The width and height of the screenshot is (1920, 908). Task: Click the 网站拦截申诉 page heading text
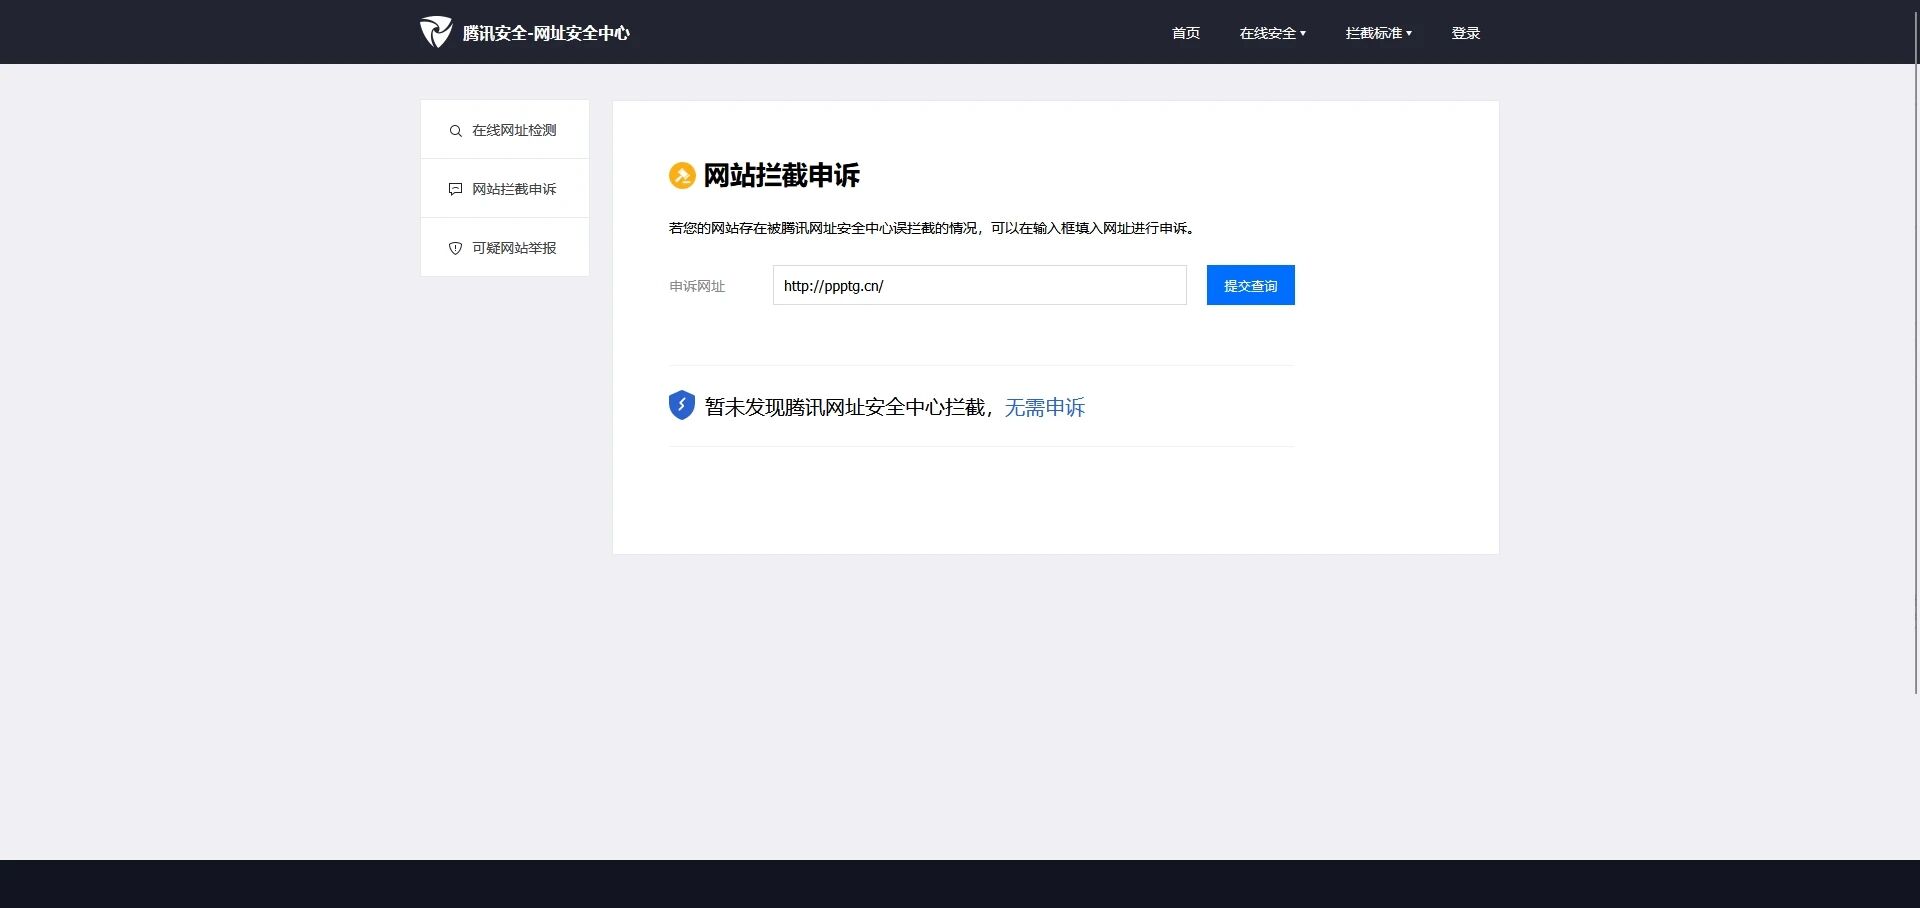[782, 176]
